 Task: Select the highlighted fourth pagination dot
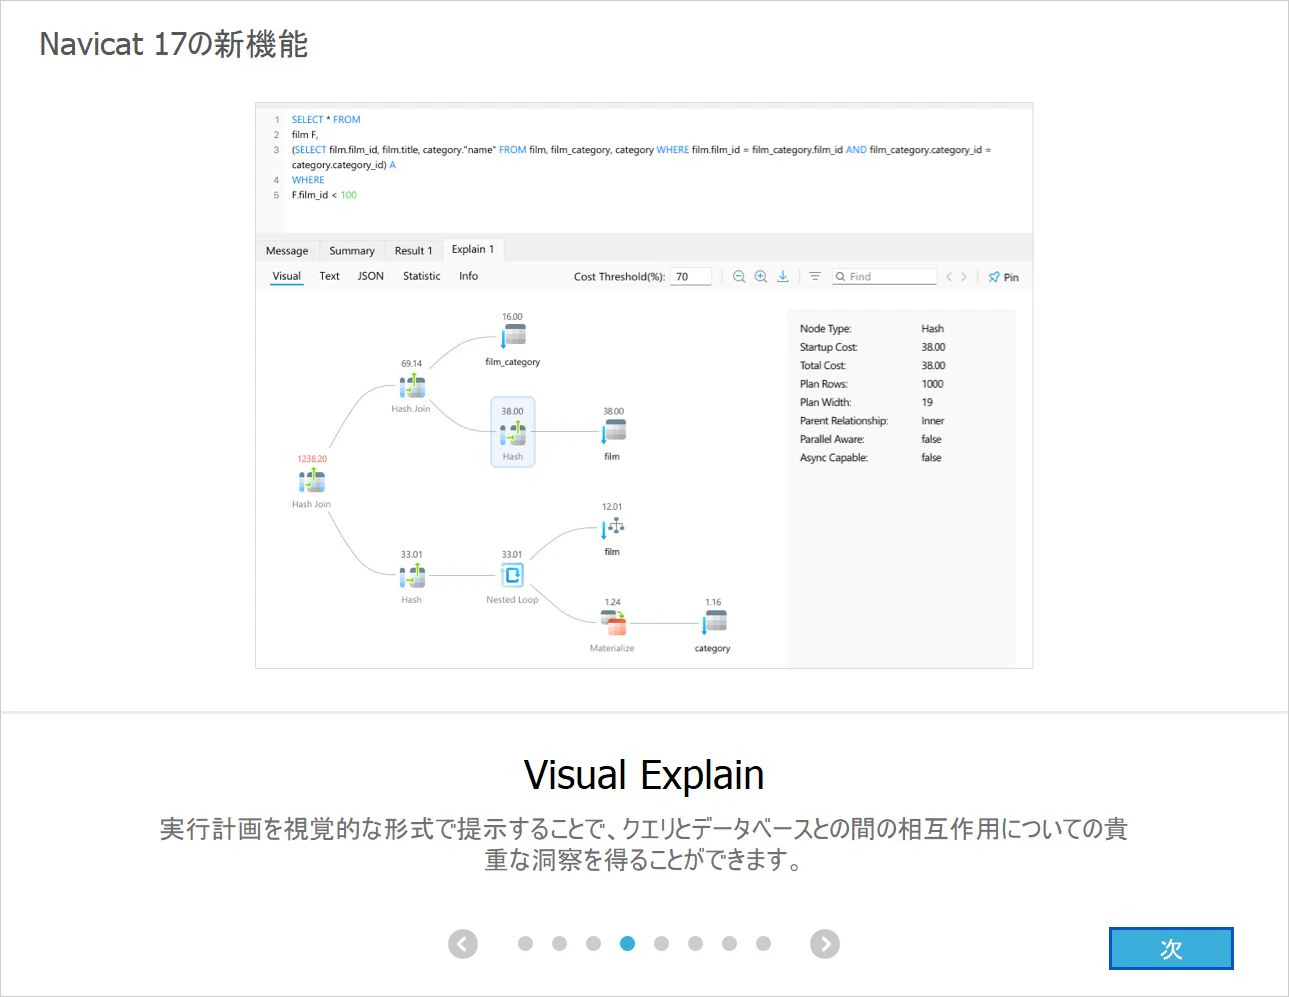628,943
